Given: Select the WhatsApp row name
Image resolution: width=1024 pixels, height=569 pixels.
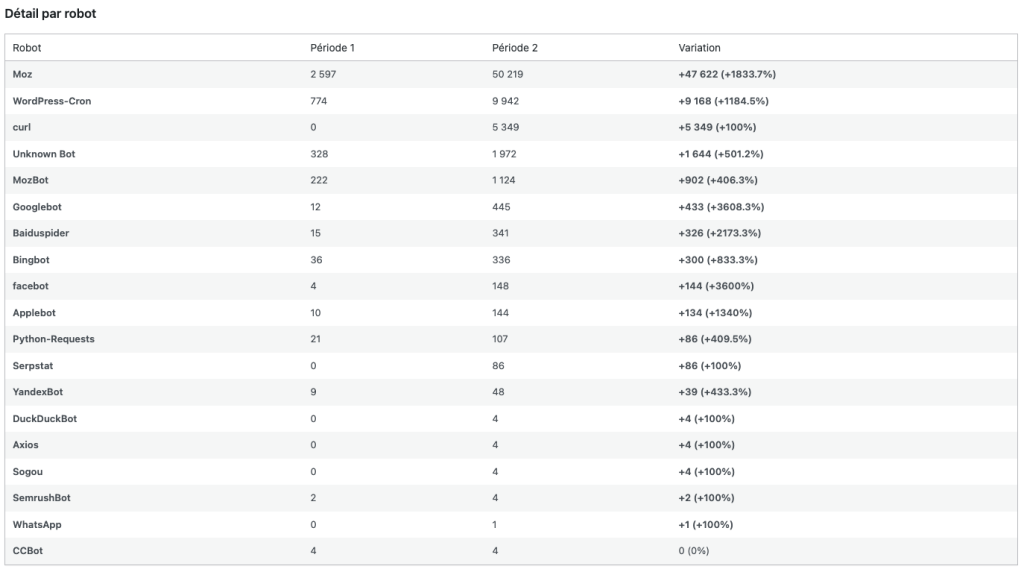Looking at the screenshot, I should pyautogui.click(x=37, y=525).
